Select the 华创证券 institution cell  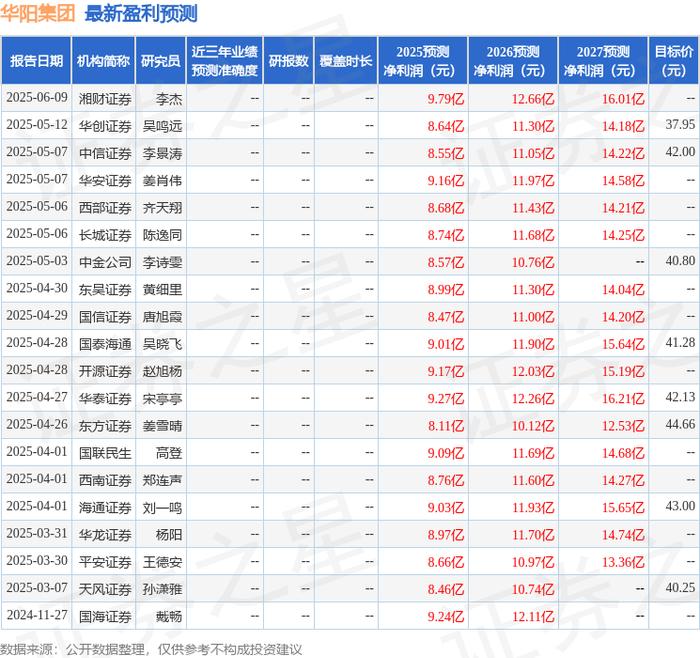pyautogui.click(x=105, y=126)
